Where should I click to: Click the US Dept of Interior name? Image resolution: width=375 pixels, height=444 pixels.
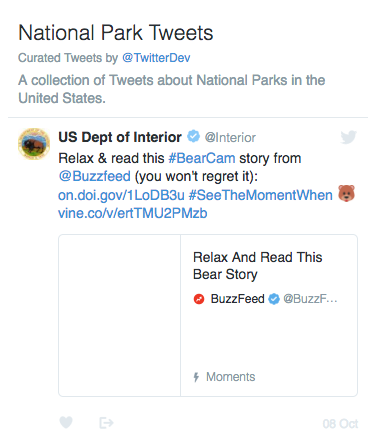120,137
